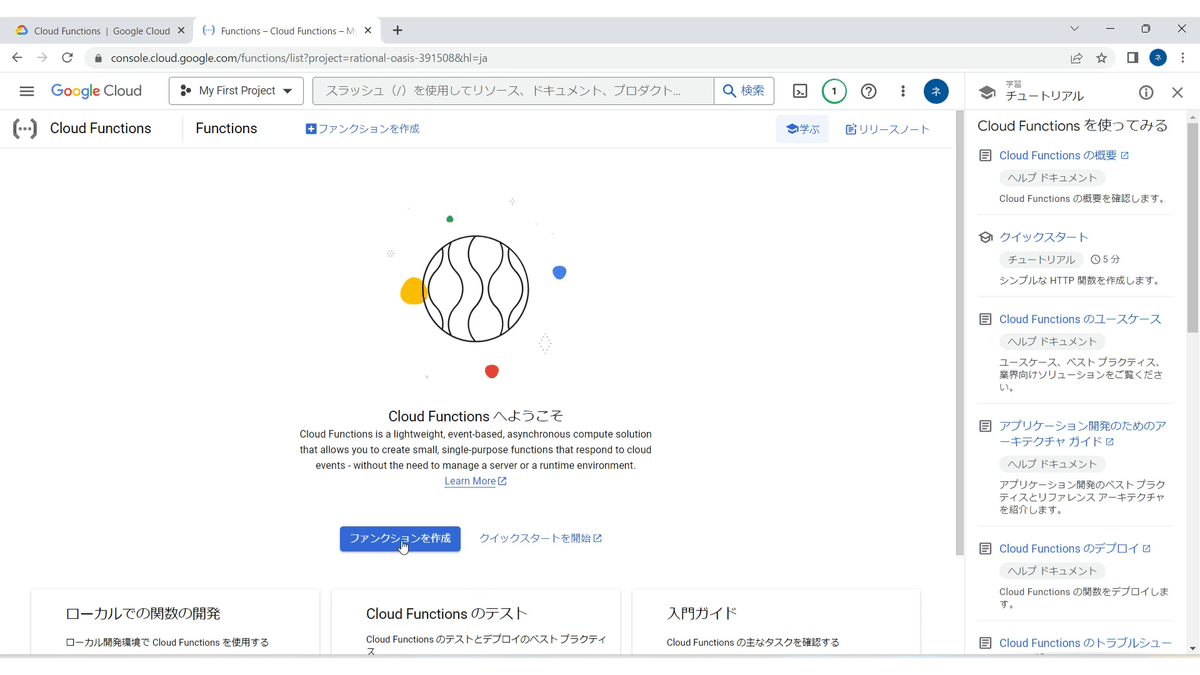Screen dimensions: 1200x675
Task: Click the share page icon in address bar
Action: coord(1076,58)
